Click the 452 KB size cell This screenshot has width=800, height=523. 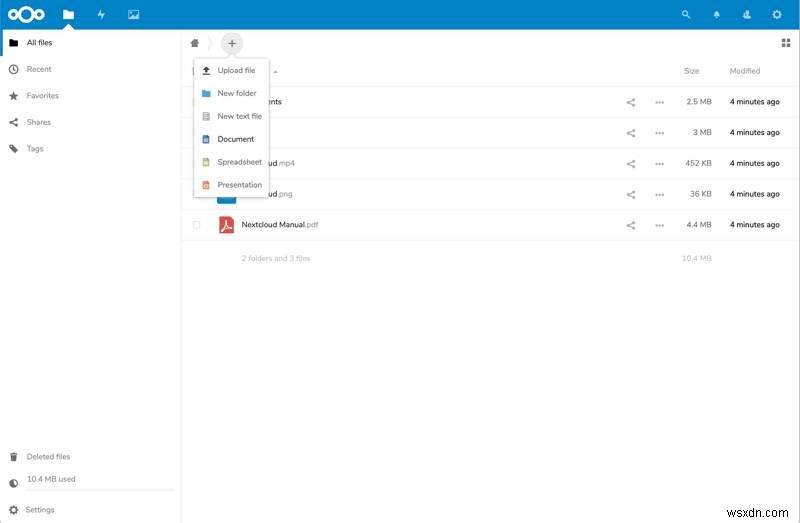(x=698, y=163)
